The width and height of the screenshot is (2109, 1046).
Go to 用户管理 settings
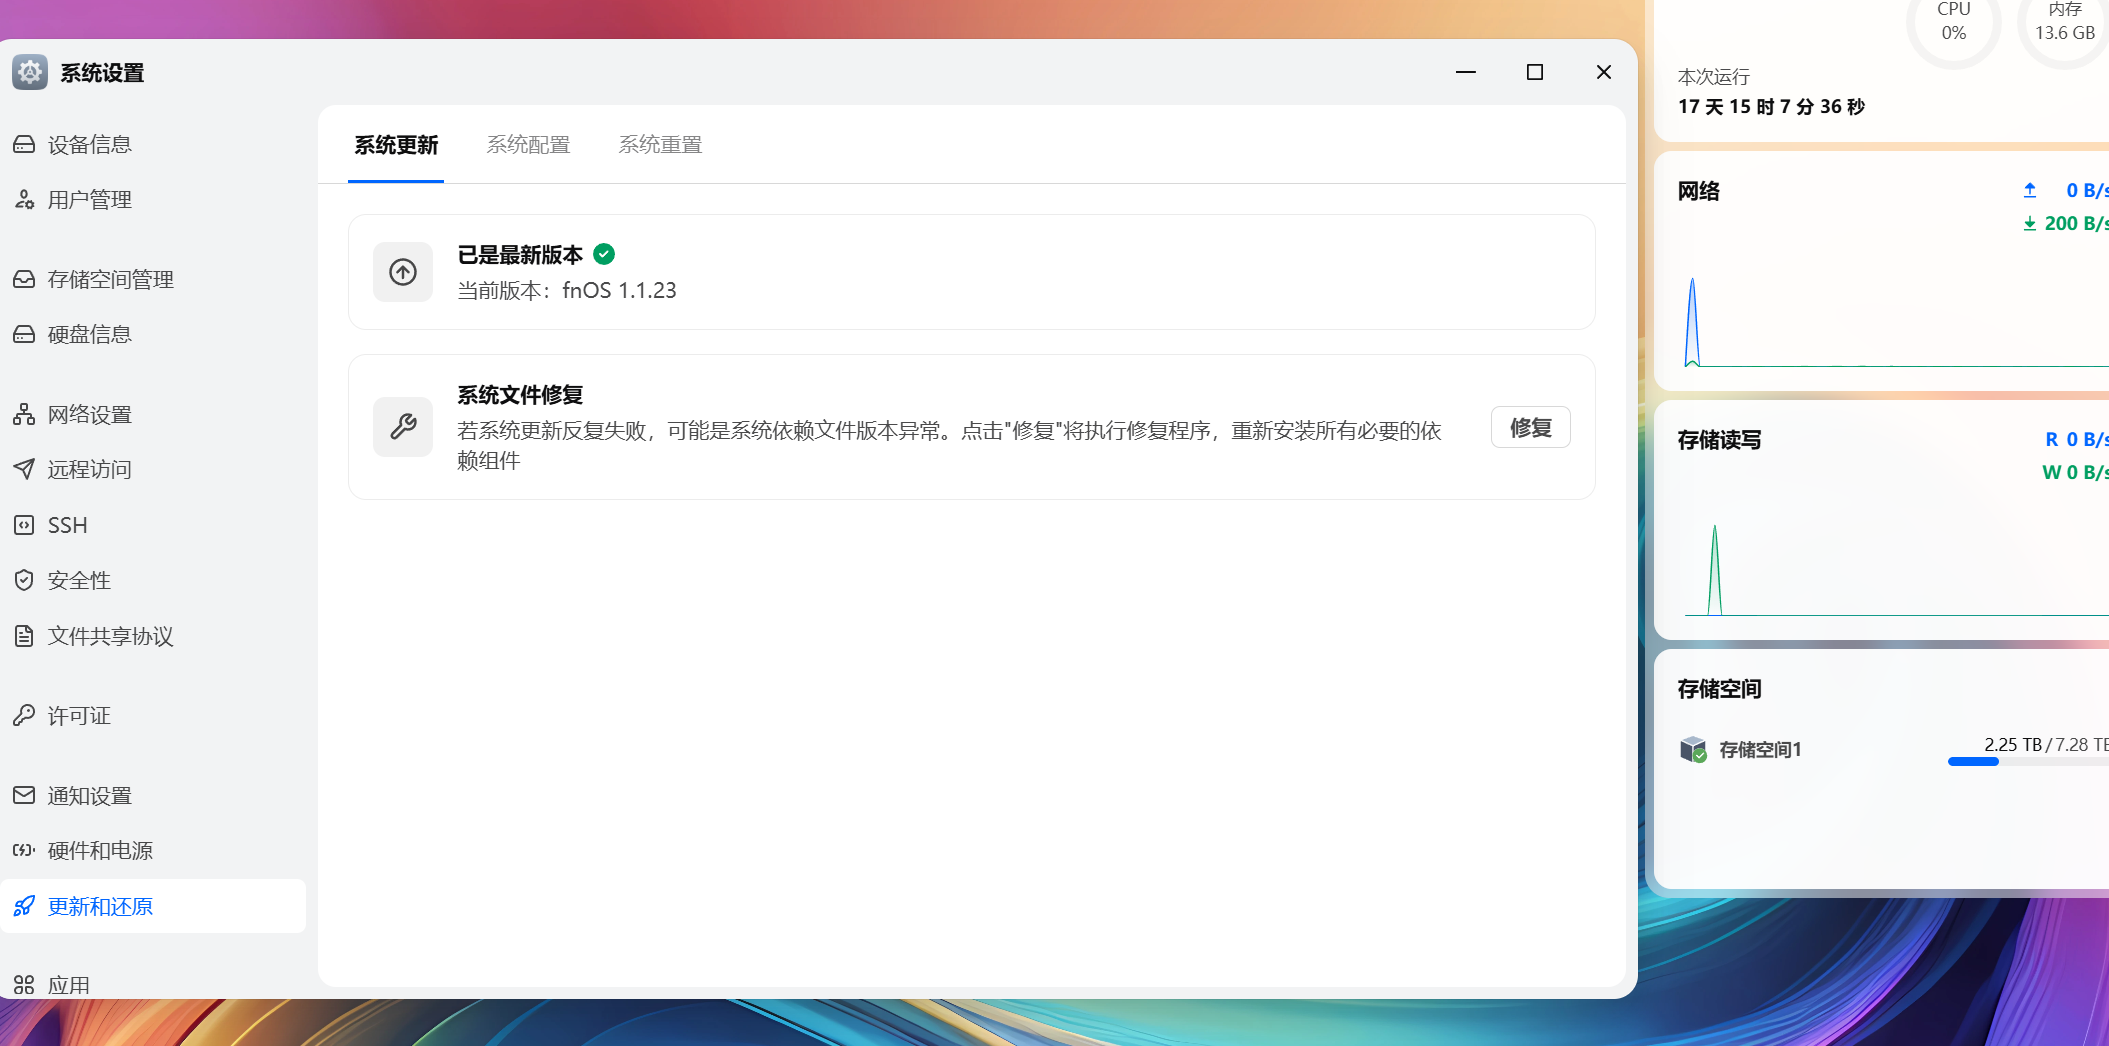[153, 200]
